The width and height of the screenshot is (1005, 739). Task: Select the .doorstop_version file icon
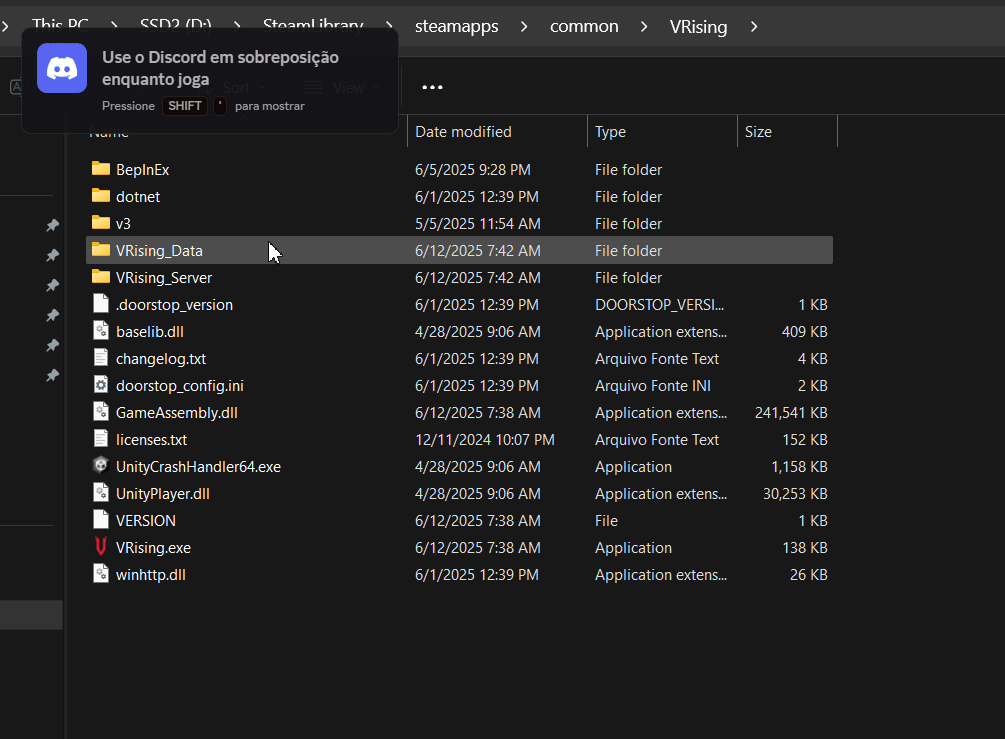101,304
